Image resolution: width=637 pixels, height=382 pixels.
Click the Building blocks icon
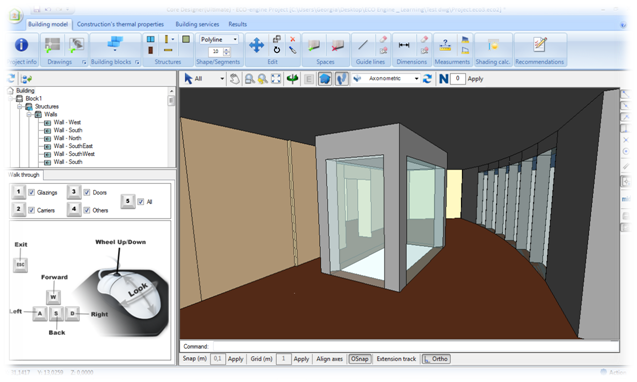pos(115,44)
